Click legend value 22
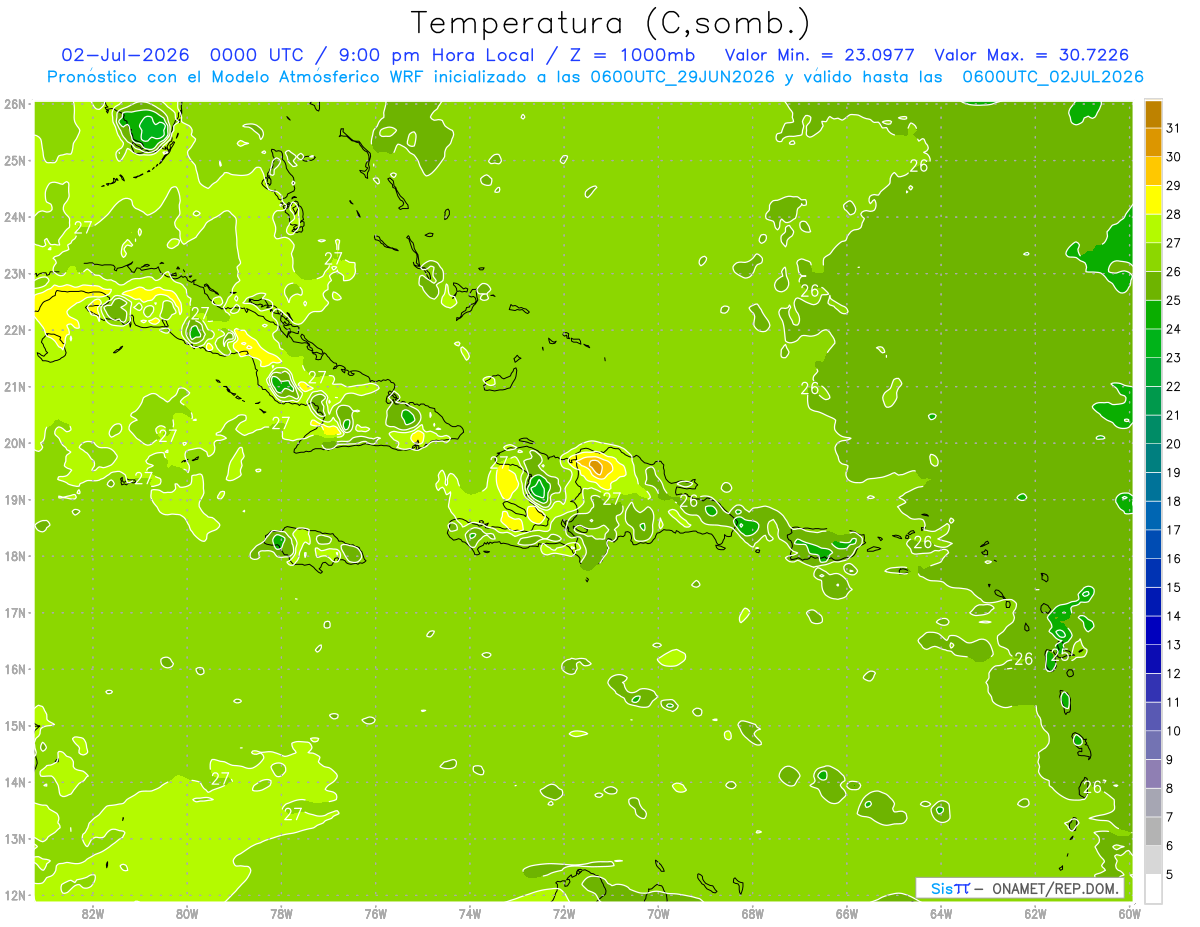This screenshot has width=1200, height=927. [1174, 386]
